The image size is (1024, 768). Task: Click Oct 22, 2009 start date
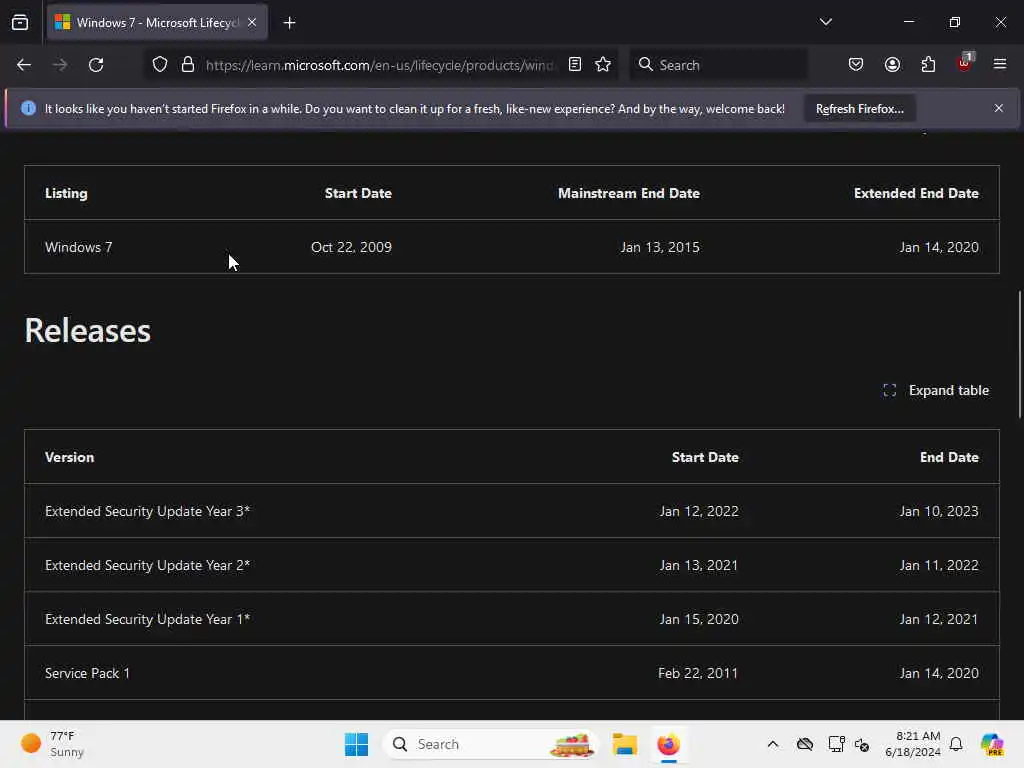tap(351, 247)
